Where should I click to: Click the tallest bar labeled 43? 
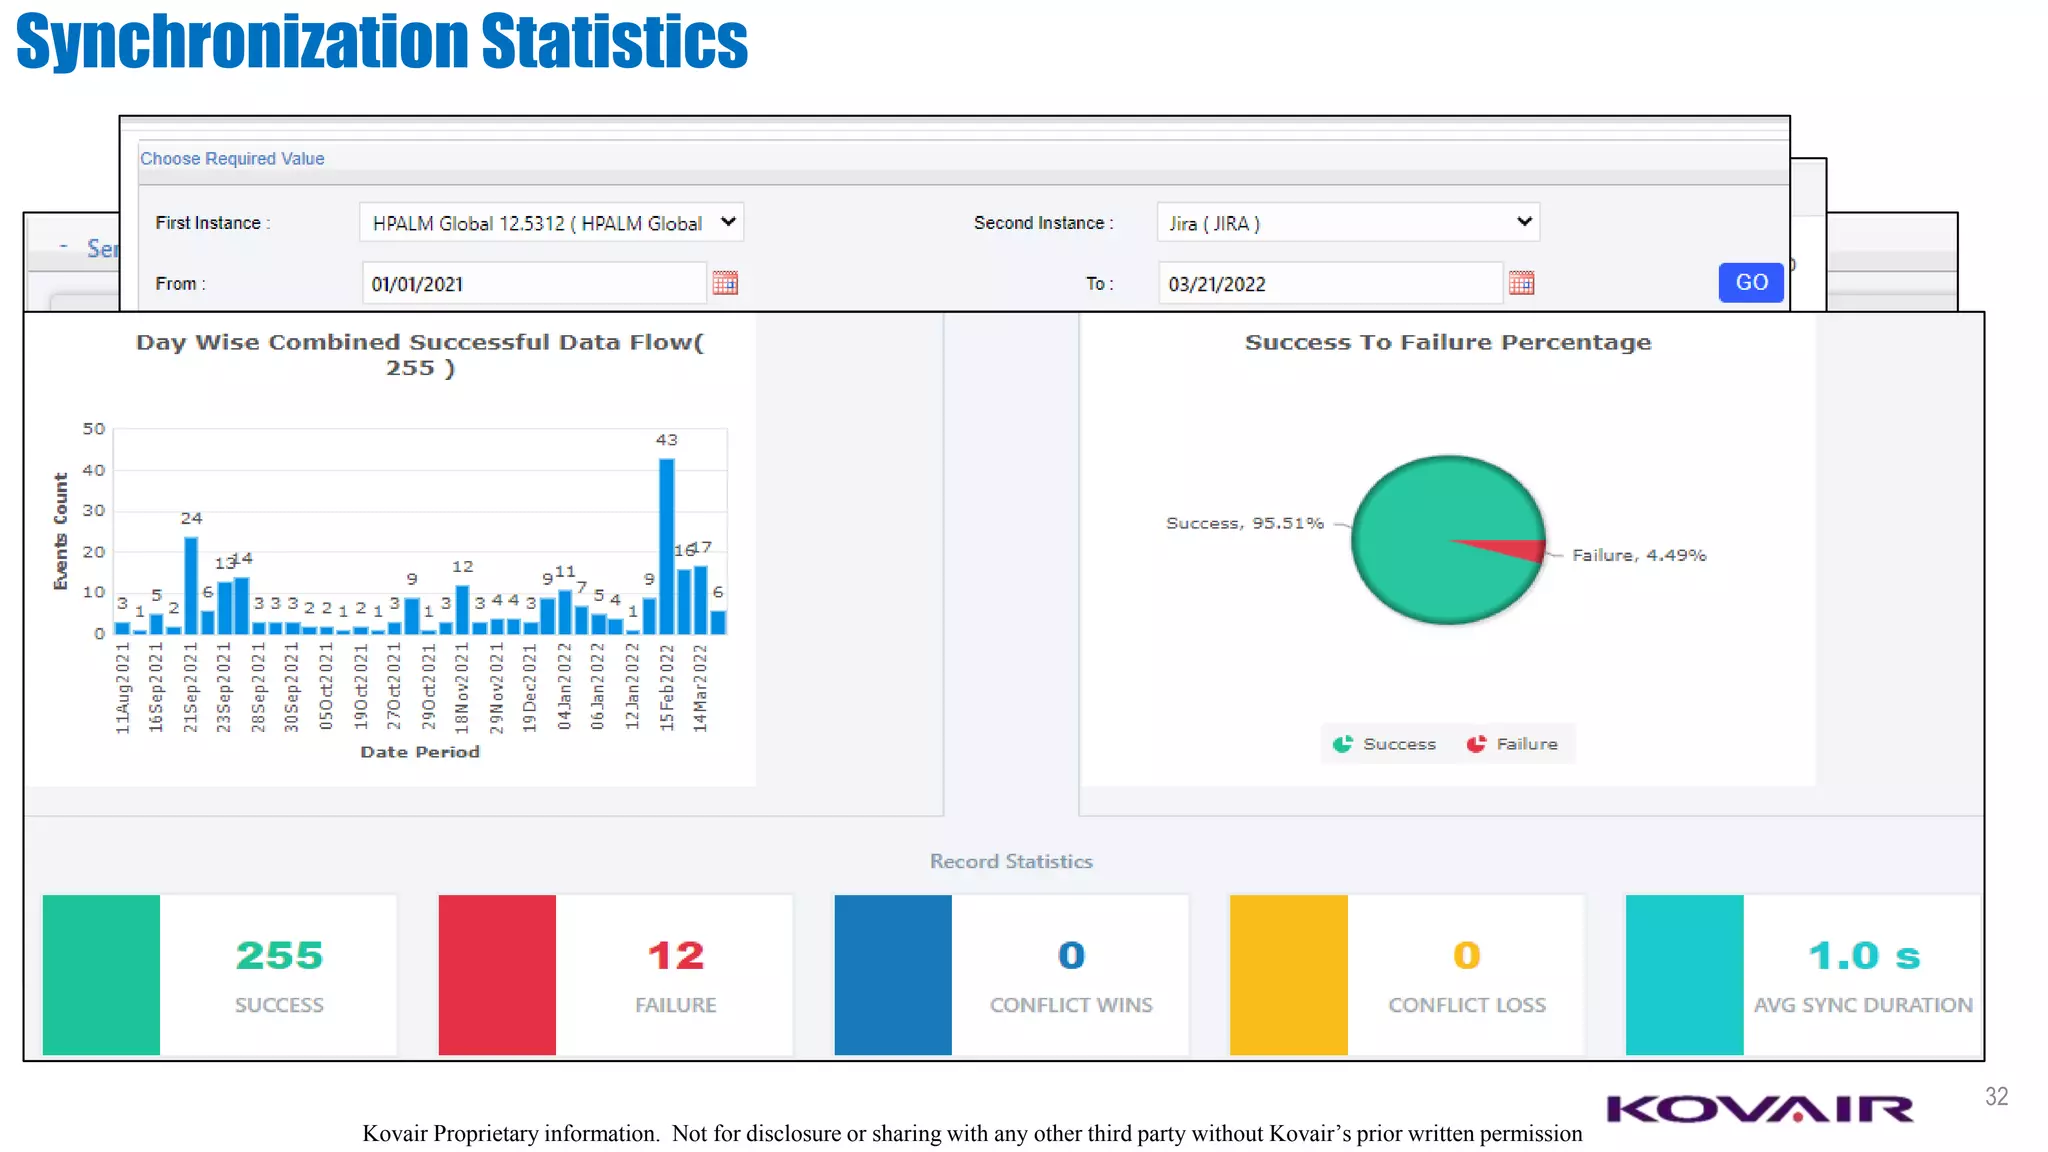[x=667, y=545]
